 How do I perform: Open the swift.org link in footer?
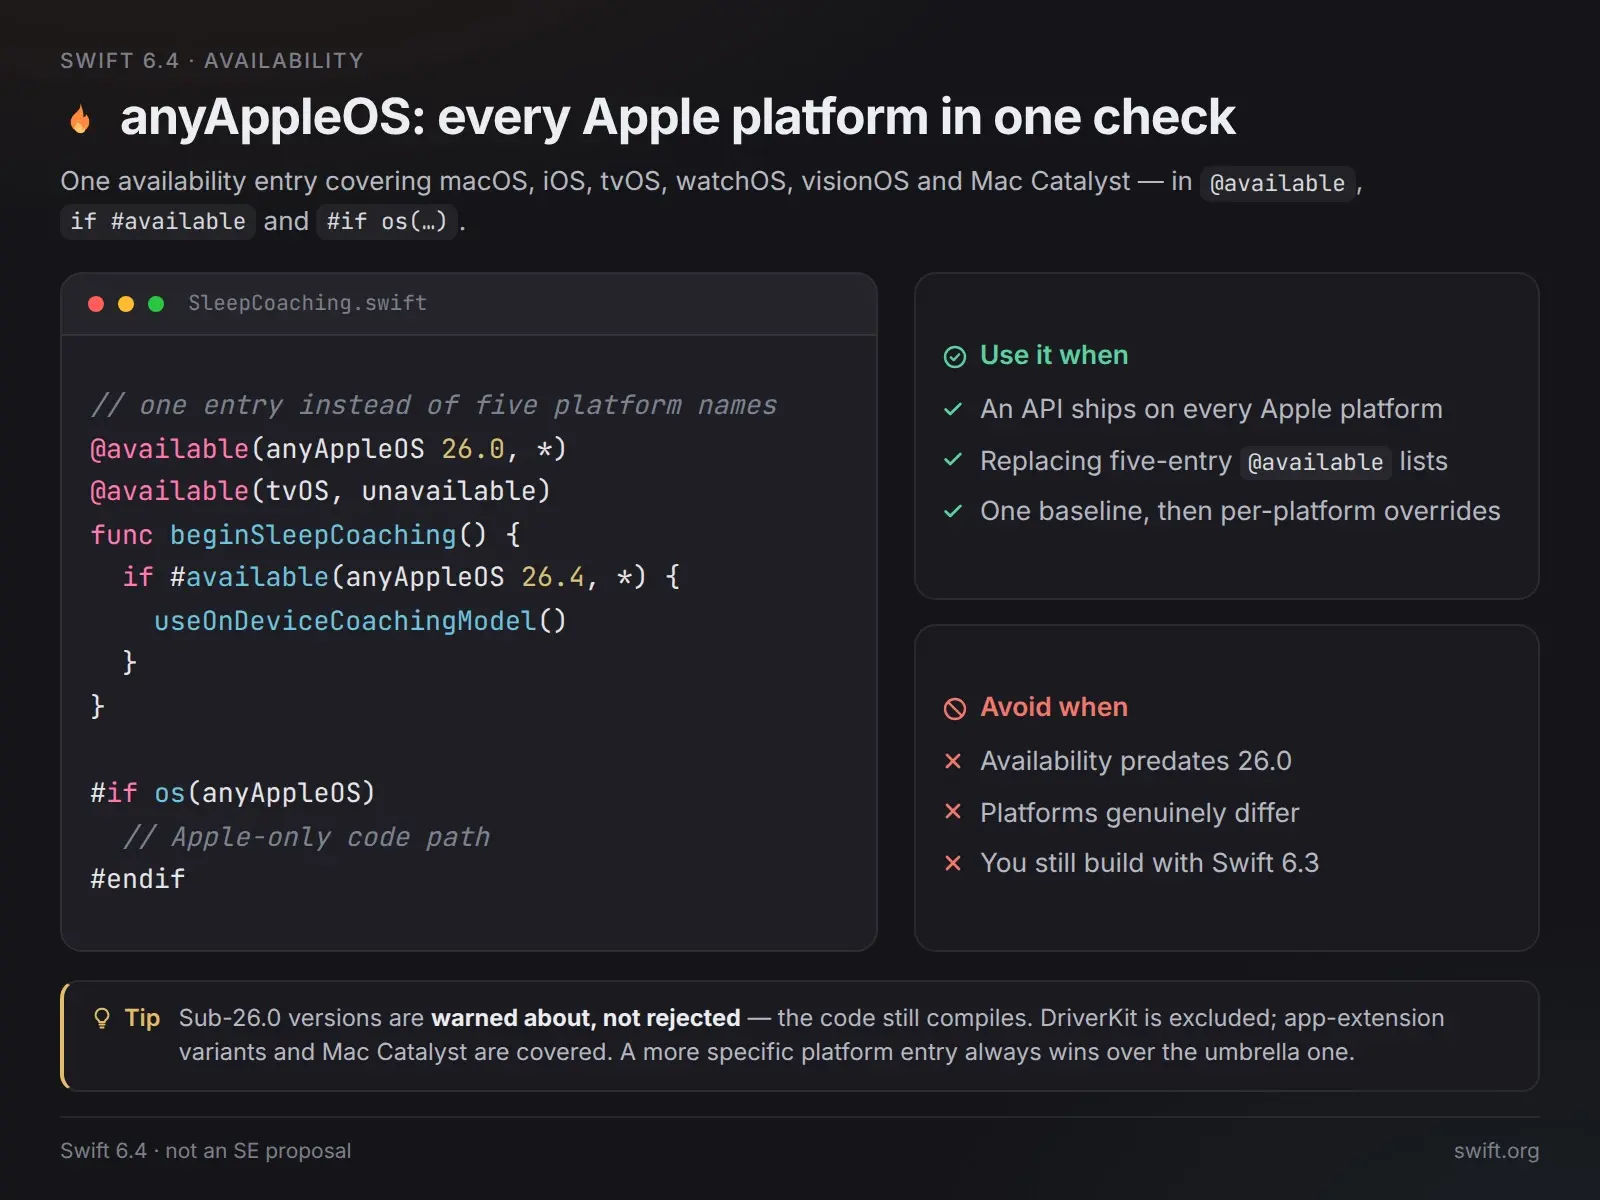pos(1496,1151)
